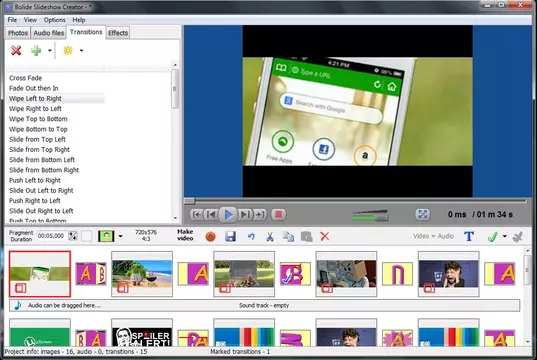Click next frame playback button
The height and width of the screenshot is (360, 537).
[244, 215]
